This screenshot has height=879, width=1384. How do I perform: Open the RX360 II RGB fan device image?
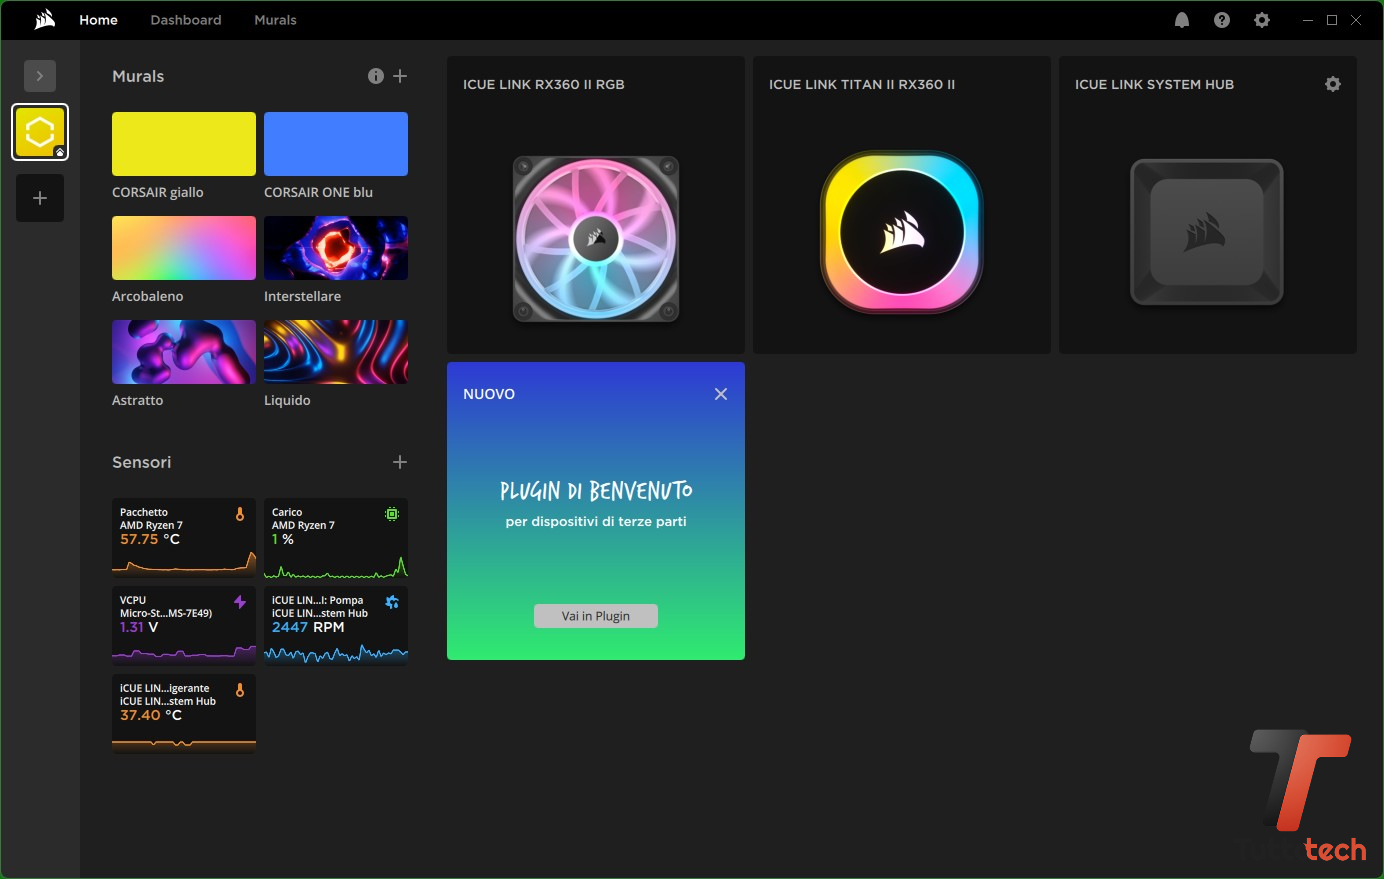pyautogui.click(x=596, y=239)
